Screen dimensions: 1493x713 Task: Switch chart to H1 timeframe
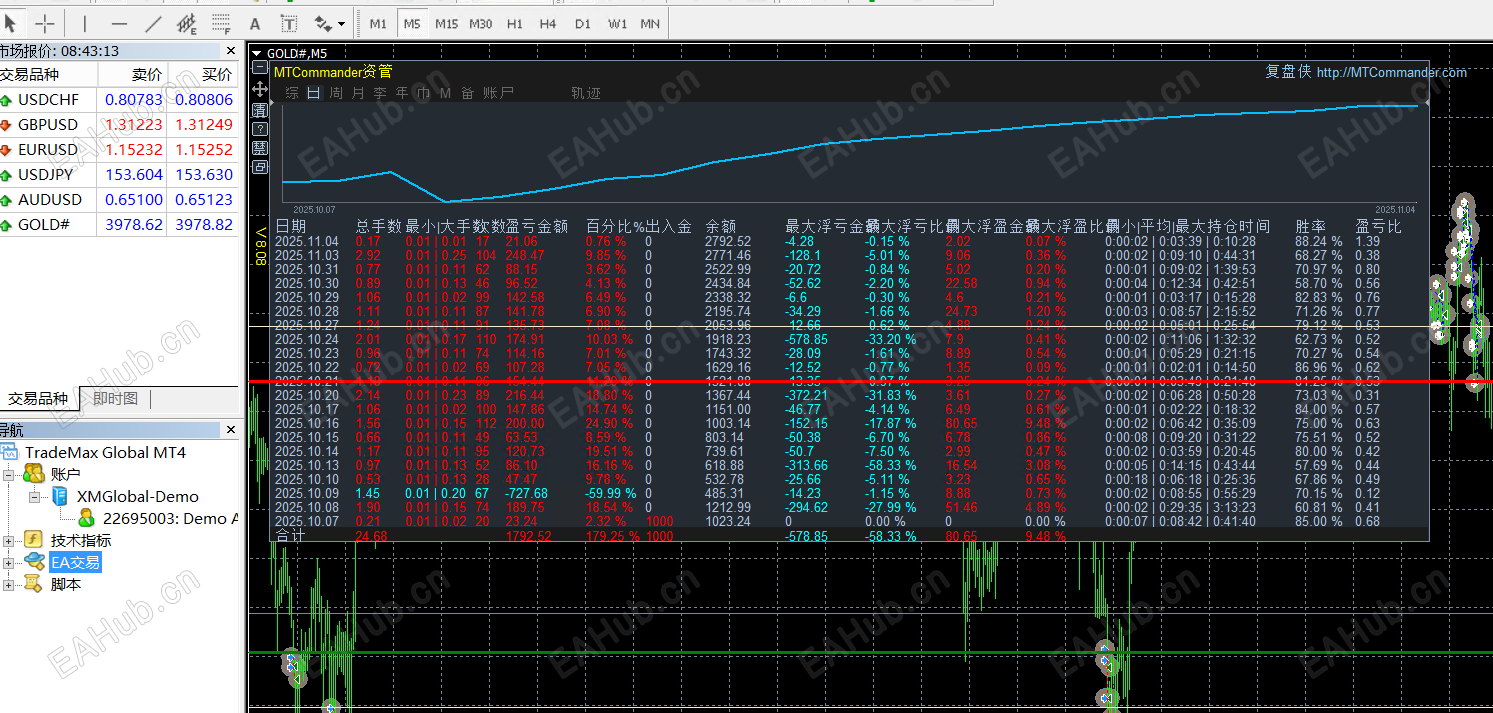coord(515,23)
